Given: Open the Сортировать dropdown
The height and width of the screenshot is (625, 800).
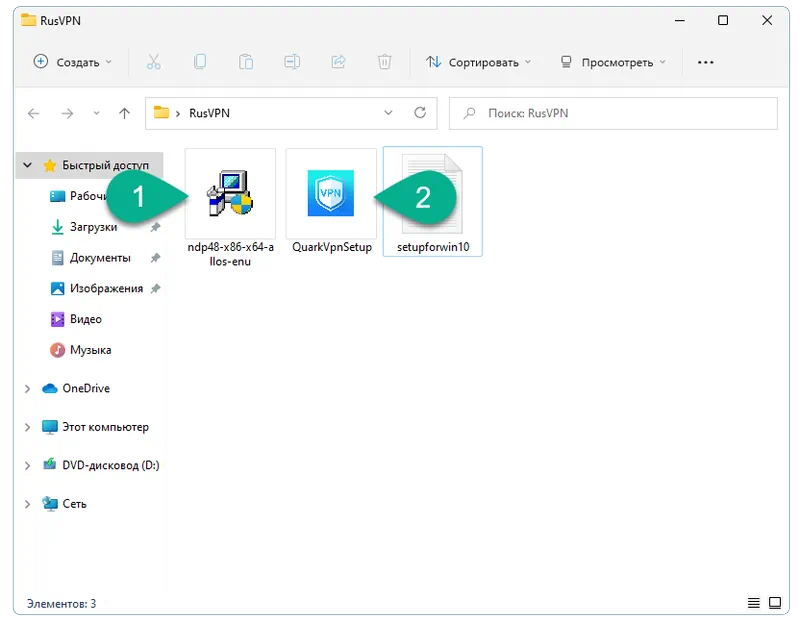Looking at the screenshot, I should 478,62.
